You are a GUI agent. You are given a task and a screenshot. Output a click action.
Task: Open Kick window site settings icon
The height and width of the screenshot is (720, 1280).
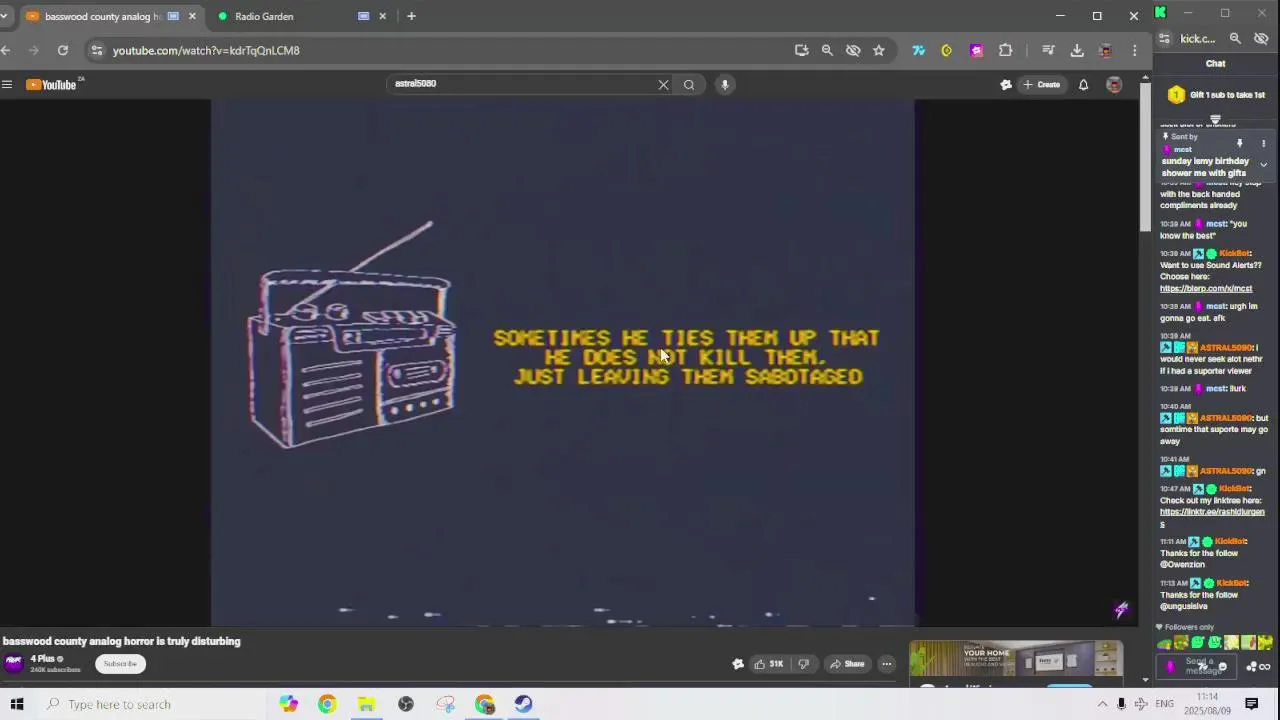pyautogui.click(x=1164, y=39)
